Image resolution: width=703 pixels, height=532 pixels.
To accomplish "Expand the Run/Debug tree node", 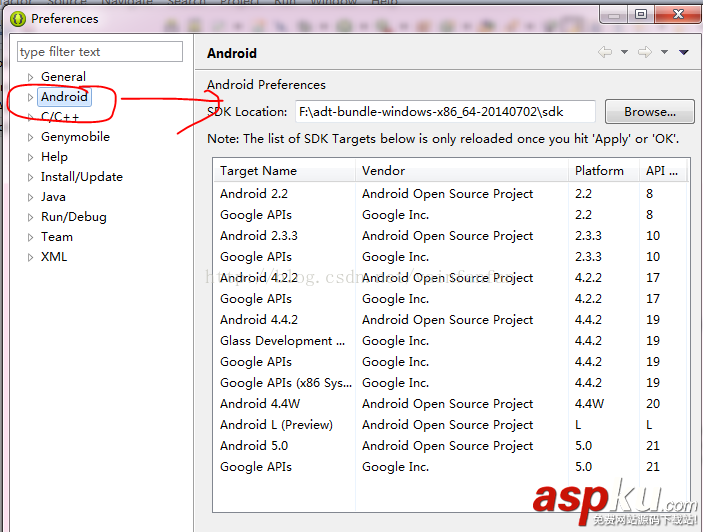I will point(30,217).
